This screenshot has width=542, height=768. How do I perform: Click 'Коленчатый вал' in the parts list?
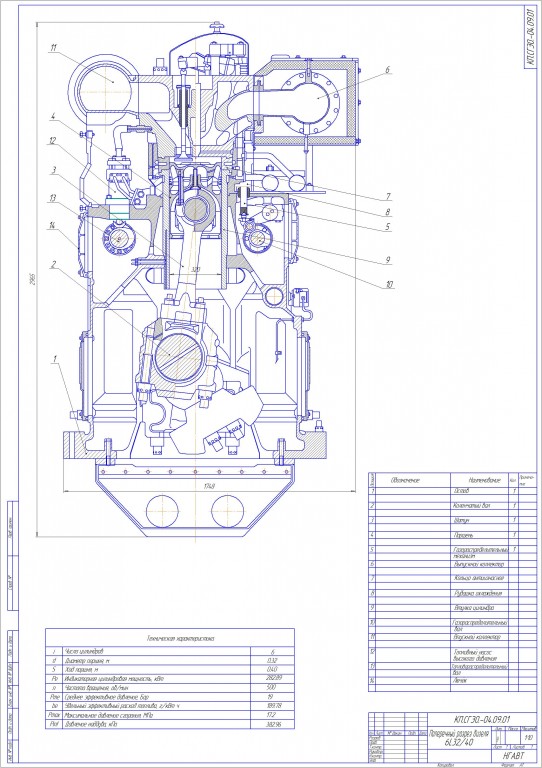point(472,505)
